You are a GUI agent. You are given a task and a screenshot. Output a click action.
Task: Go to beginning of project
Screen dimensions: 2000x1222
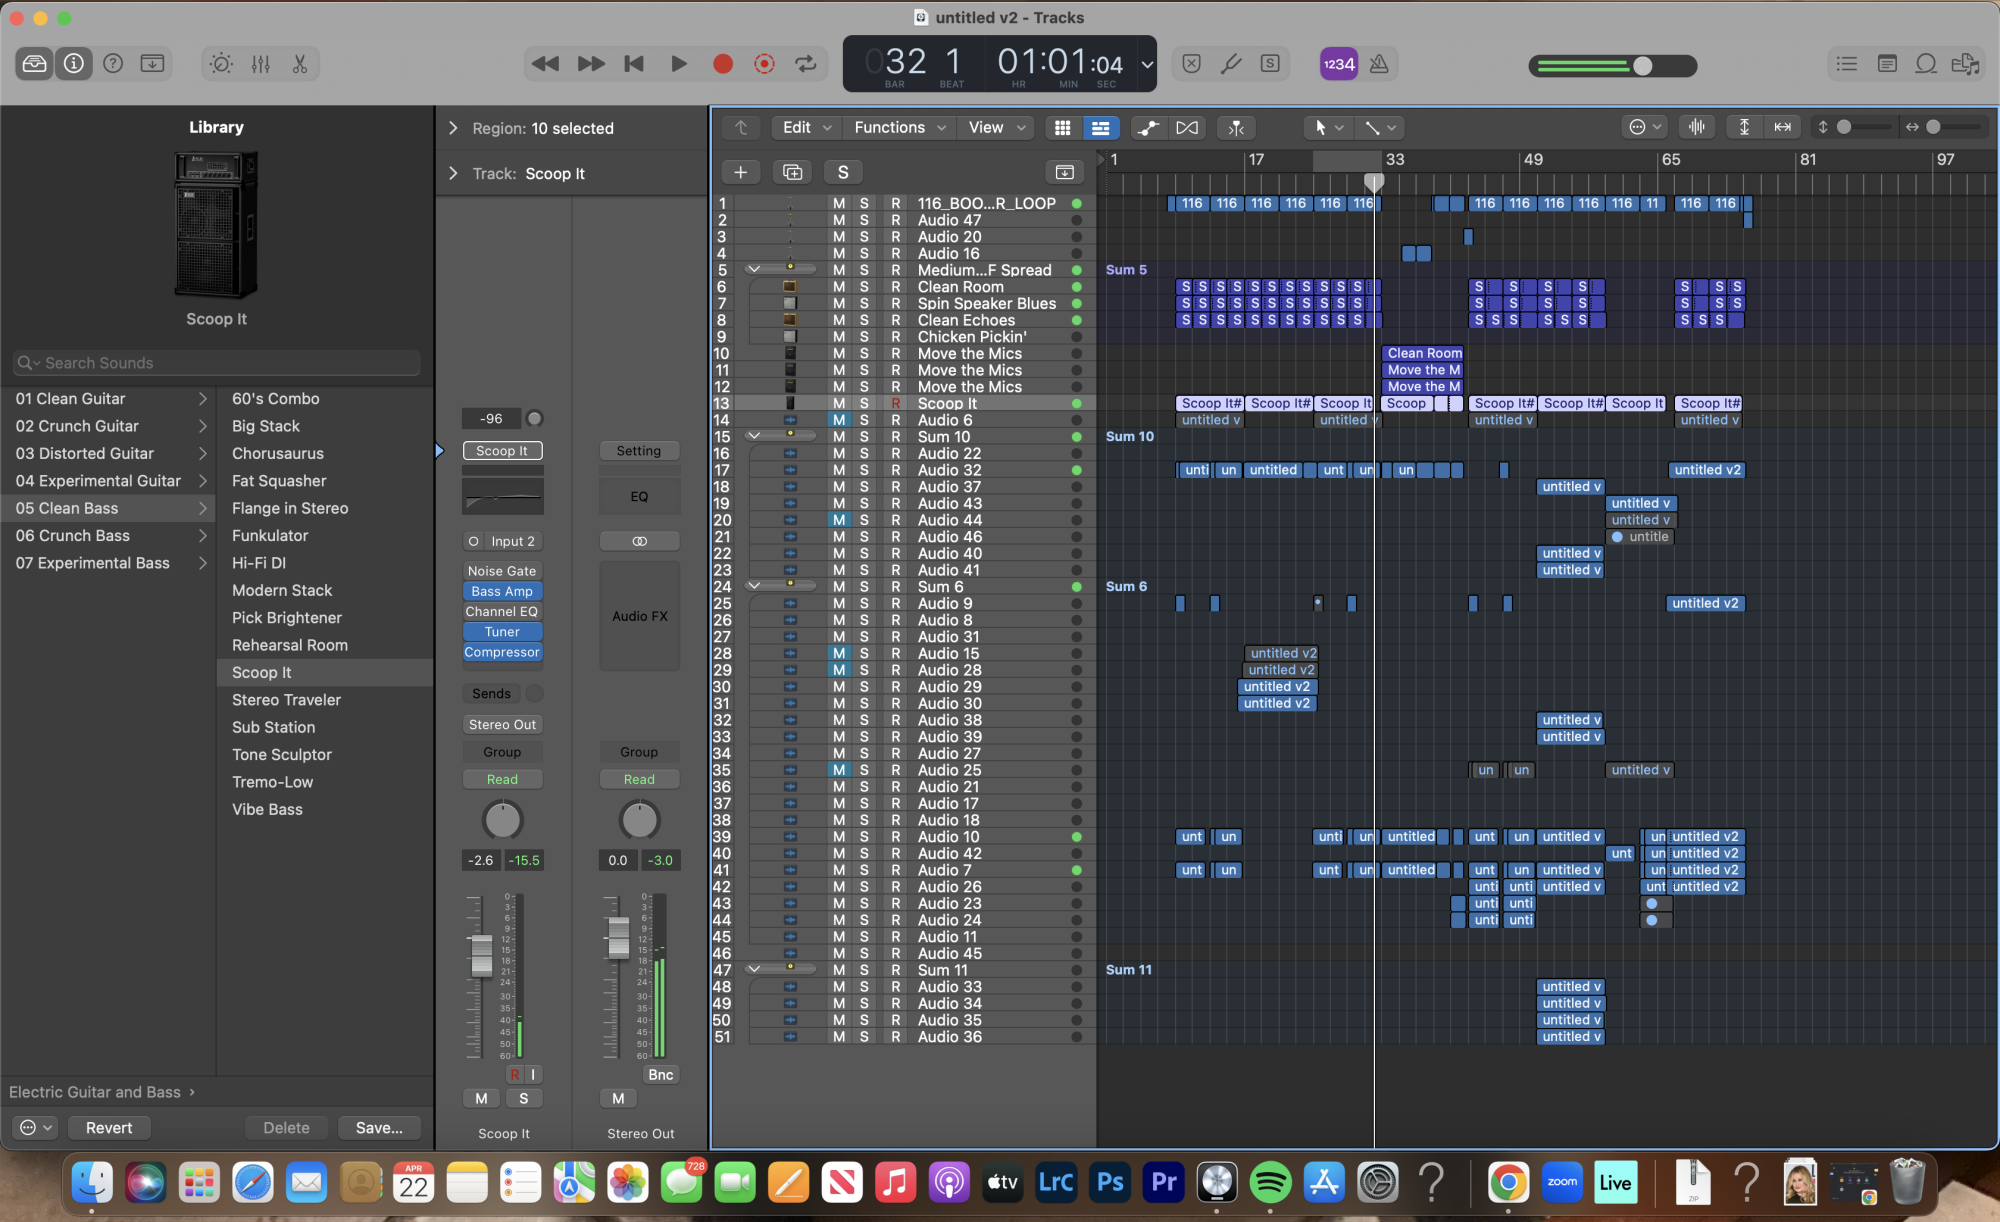coord(634,64)
